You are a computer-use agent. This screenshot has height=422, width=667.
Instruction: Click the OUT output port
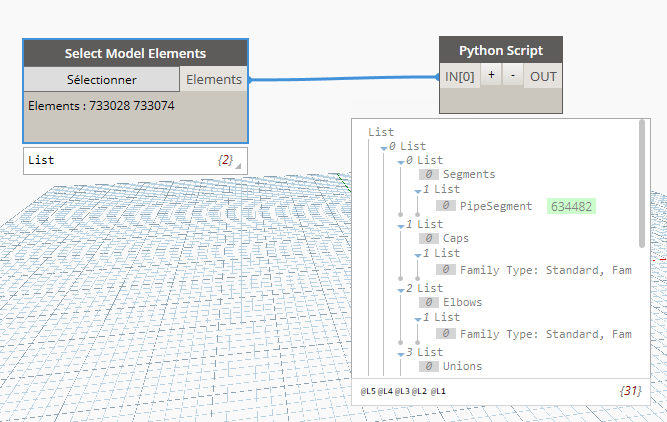coord(543,76)
